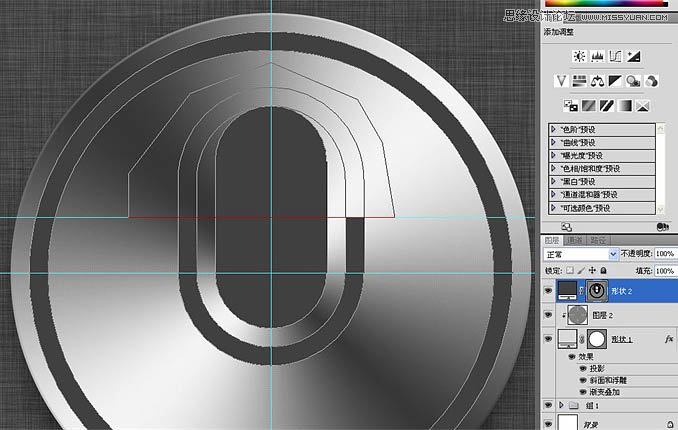Click scroll-up arrow of presets list
The image size is (678, 430).
click(x=660, y=128)
